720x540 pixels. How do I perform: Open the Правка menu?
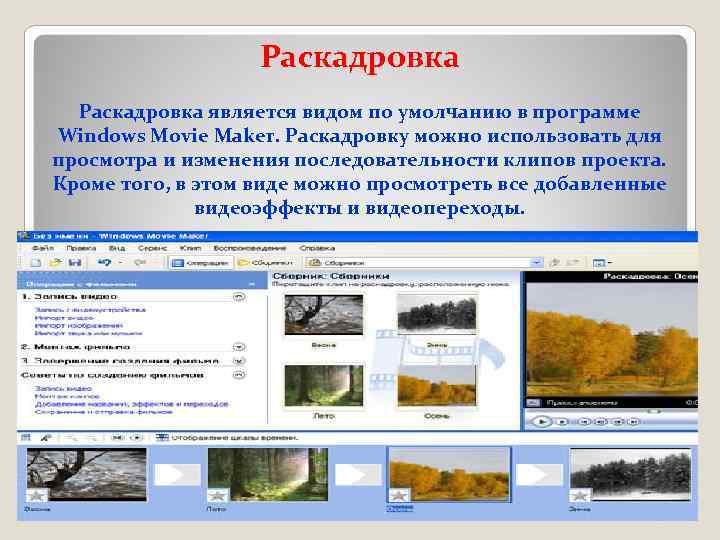coord(81,248)
